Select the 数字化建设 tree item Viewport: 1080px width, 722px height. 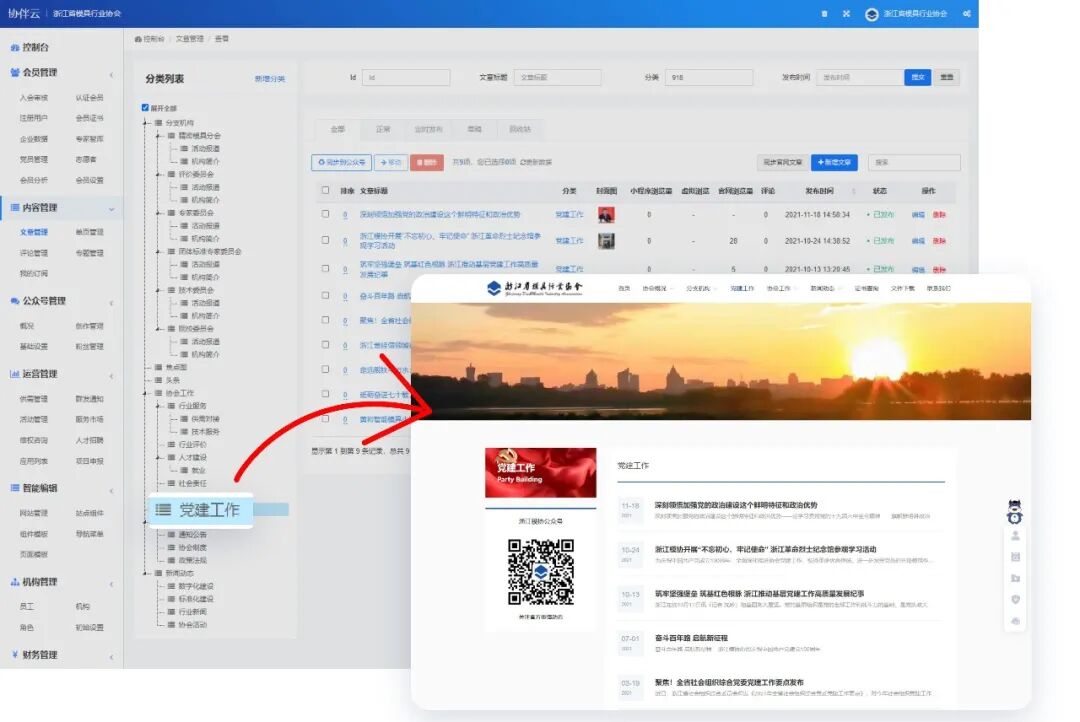196,586
